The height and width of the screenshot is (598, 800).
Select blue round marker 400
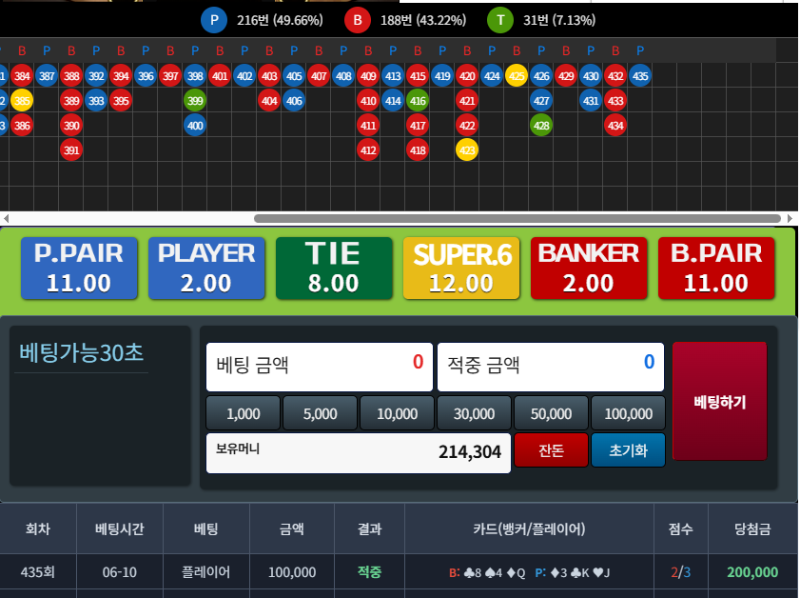tap(195, 126)
